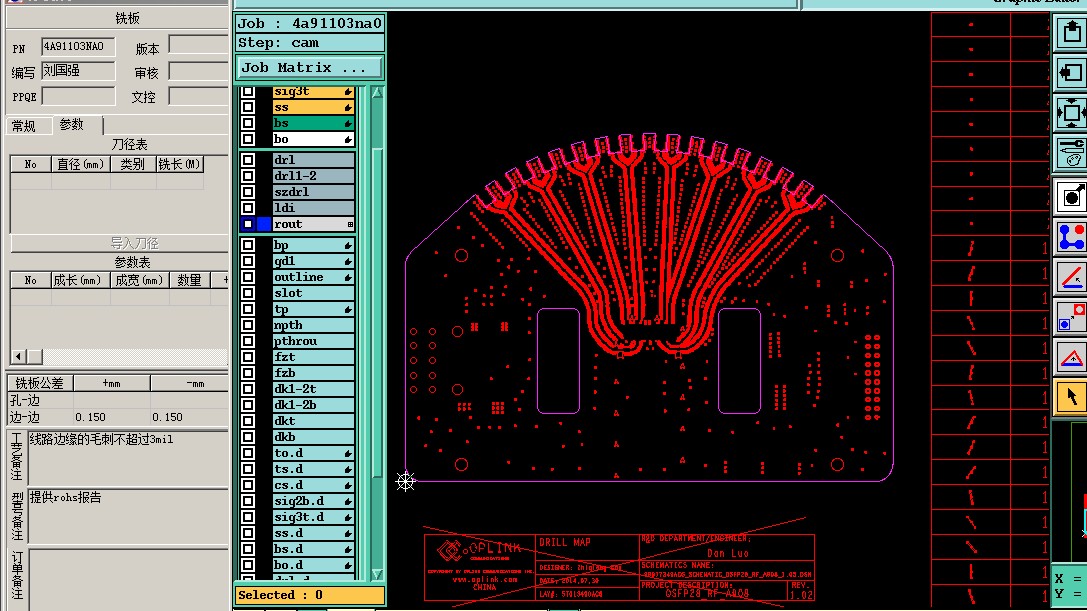Click the hand icon on the ts.d layer
Viewport: 1087px width, 611px height.
(348, 470)
